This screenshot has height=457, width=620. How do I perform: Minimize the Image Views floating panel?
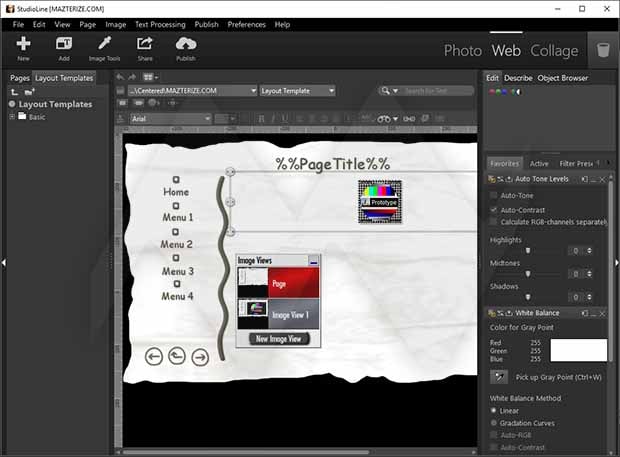pyautogui.click(x=314, y=261)
